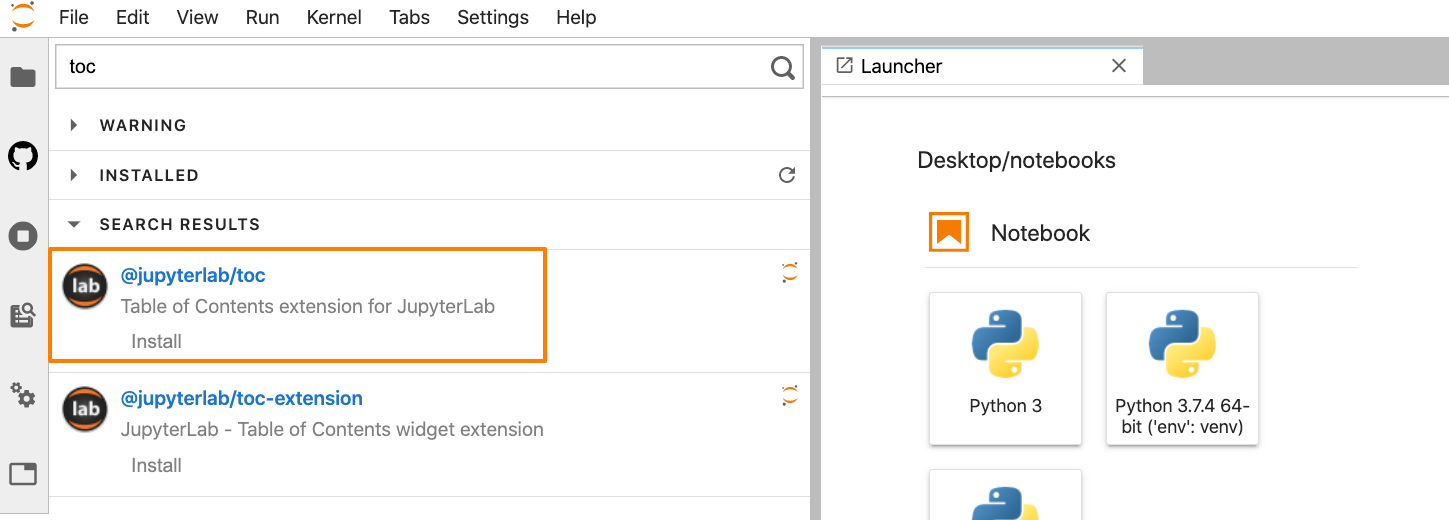The image size is (1449, 520).
Task: Install the @jupyterlab/toc extension
Action: pos(157,341)
